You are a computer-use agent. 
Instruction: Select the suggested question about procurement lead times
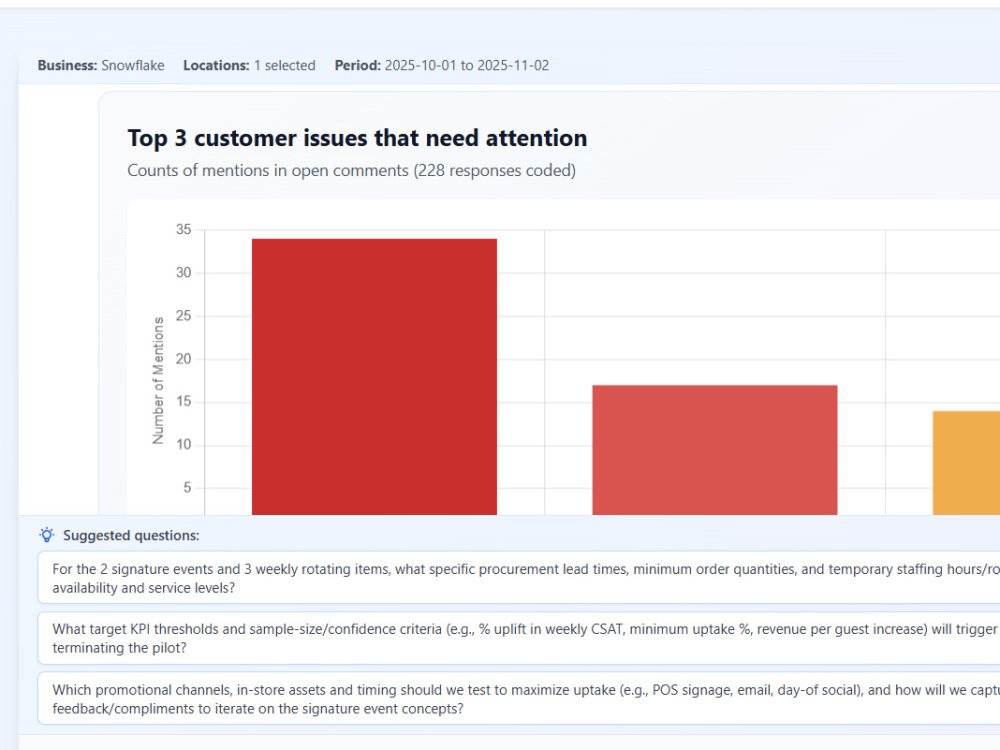click(x=518, y=578)
